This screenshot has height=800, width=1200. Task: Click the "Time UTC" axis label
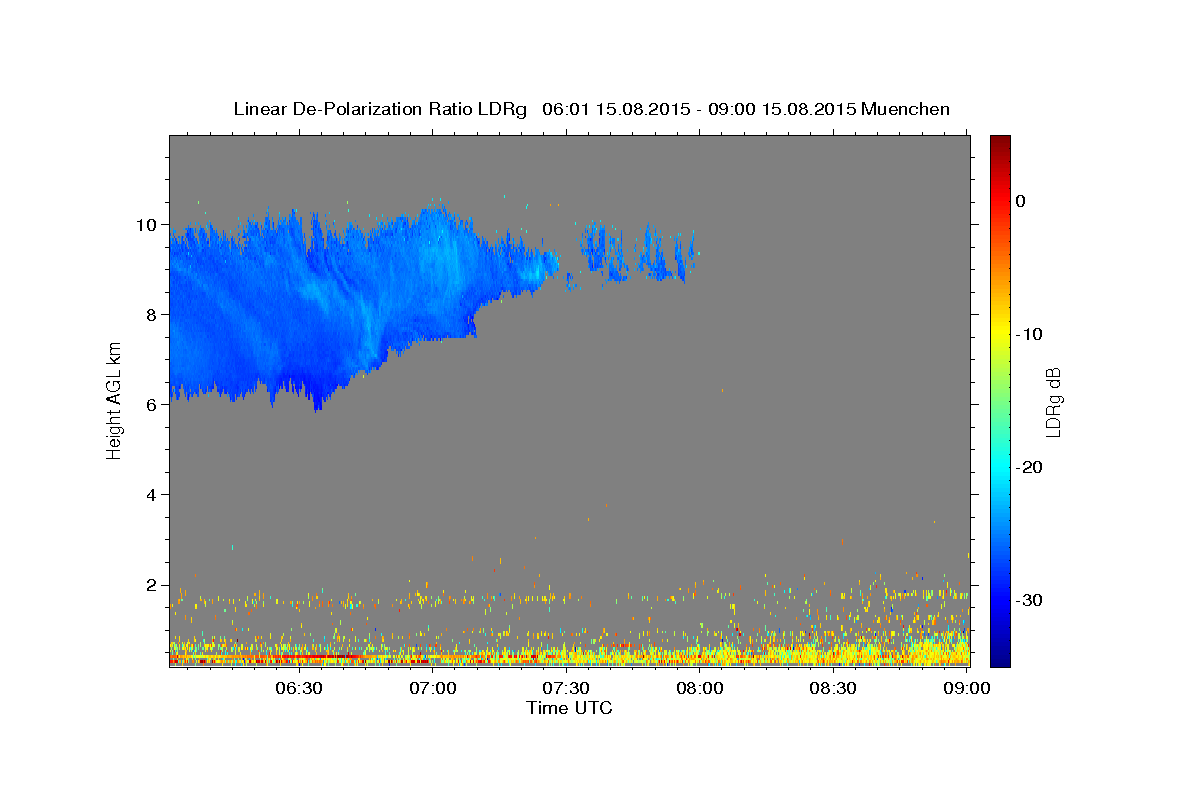(x=569, y=708)
